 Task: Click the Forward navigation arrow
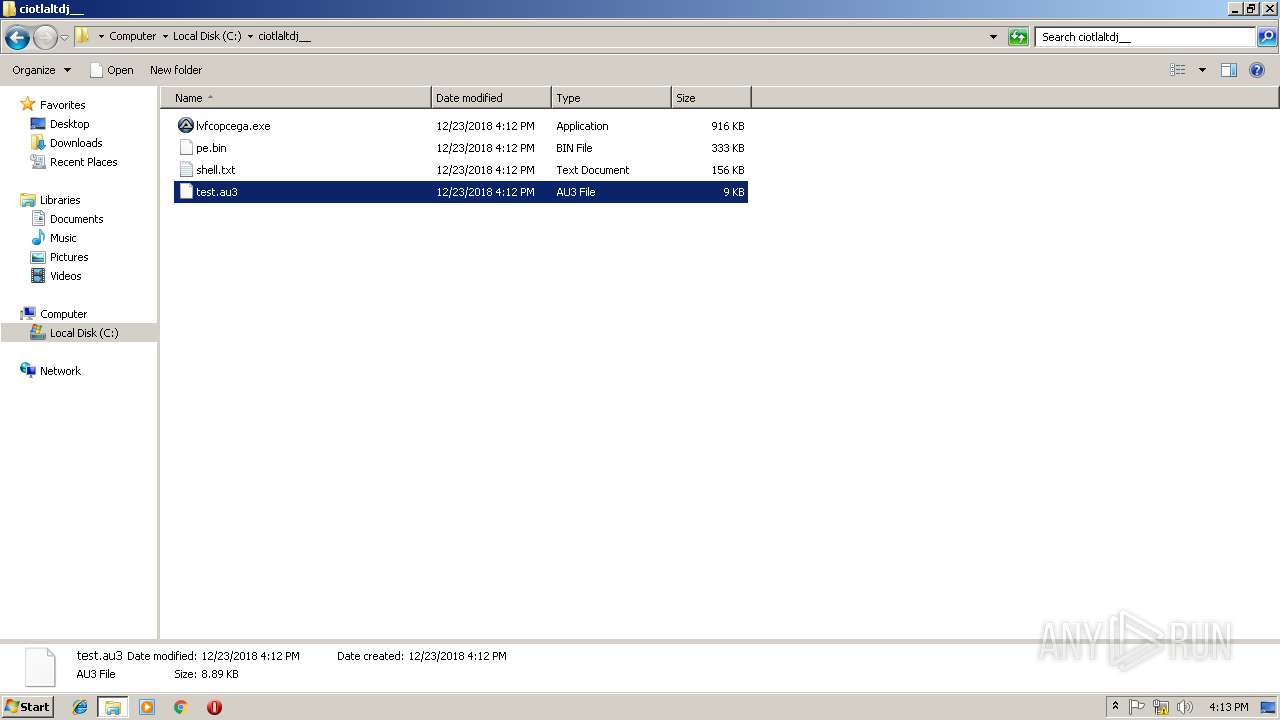[x=45, y=38]
